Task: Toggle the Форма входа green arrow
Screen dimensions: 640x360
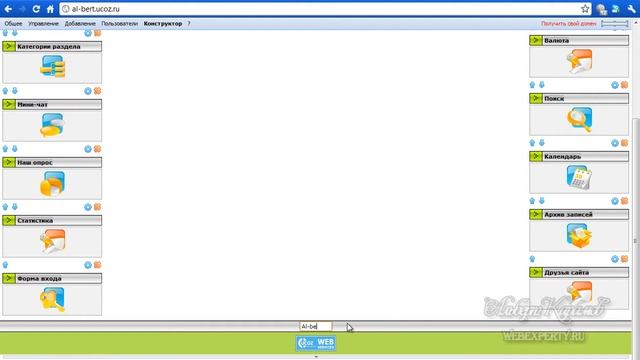Action: tap(9, 278)
